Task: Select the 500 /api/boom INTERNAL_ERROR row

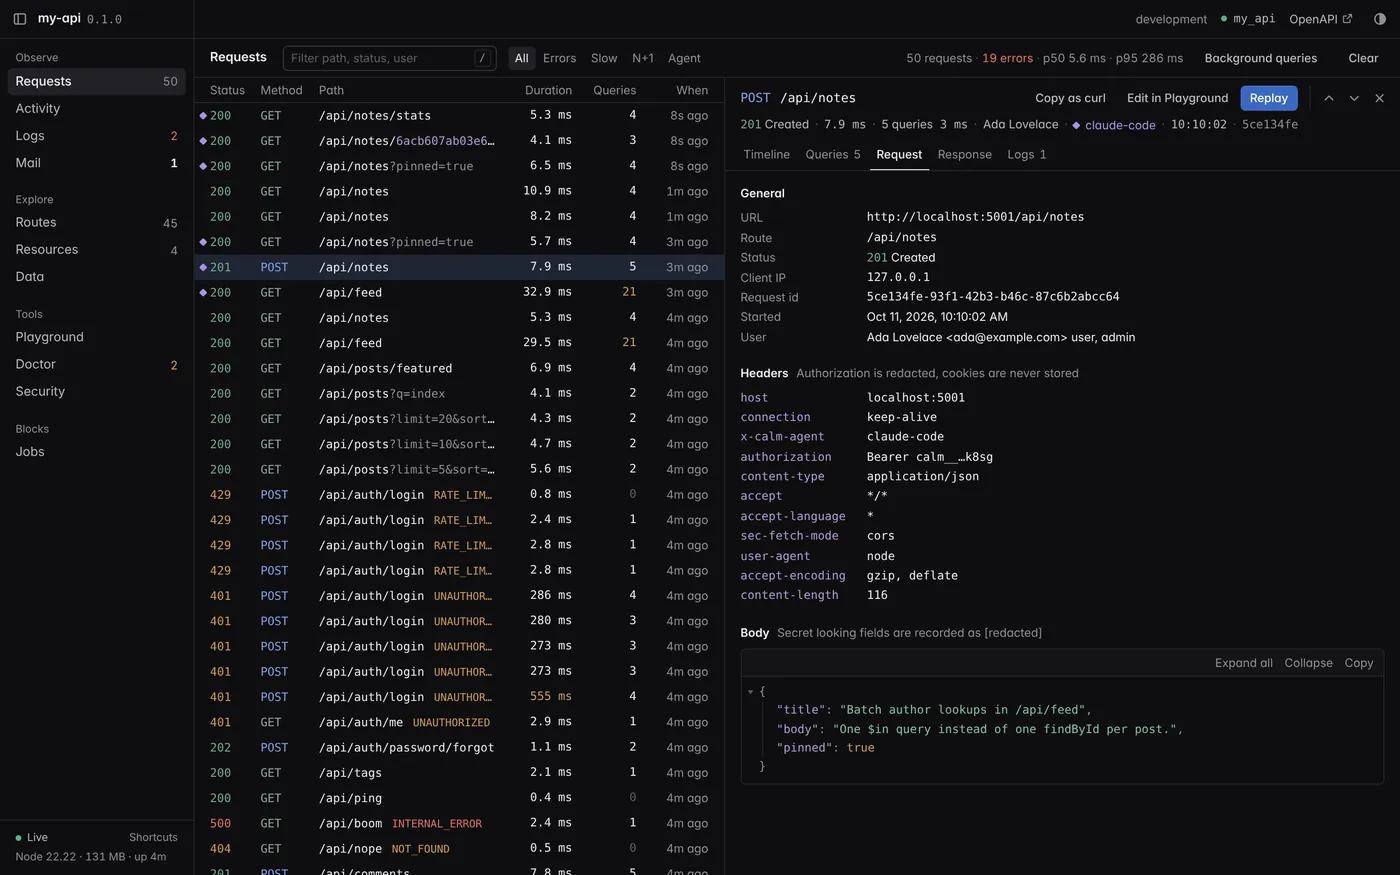Action: click(459, 823)
